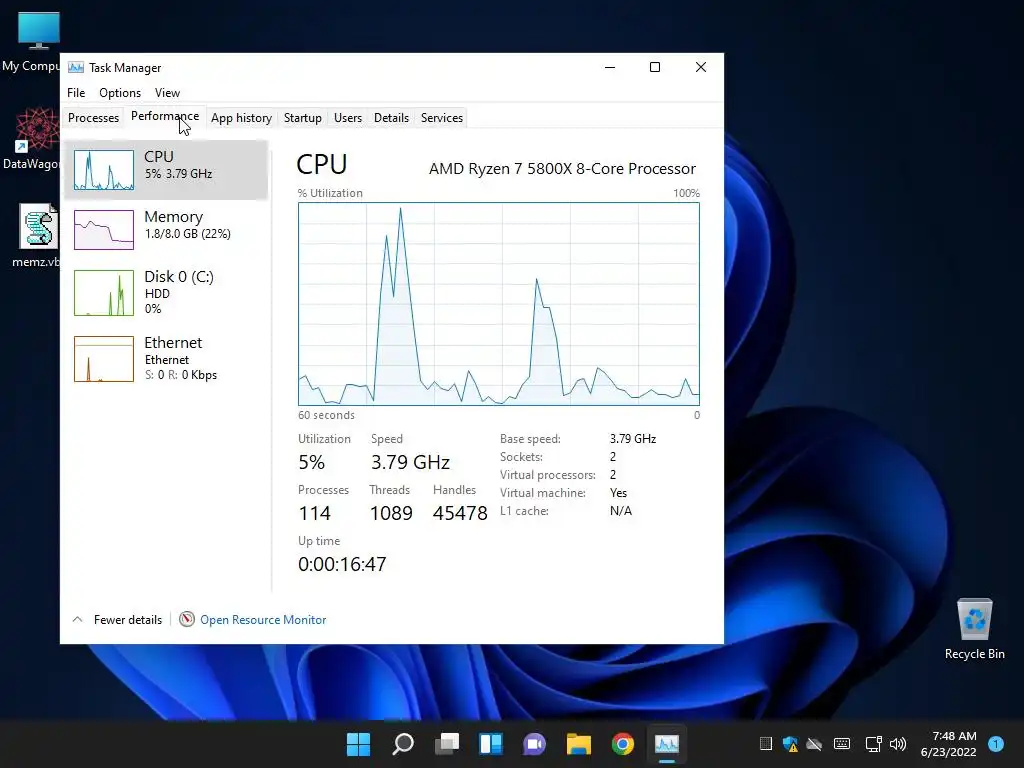Click the AMD Ryzen 7 5800X processor name
This screenshot has height=768, width=1024.
point(562,168)
